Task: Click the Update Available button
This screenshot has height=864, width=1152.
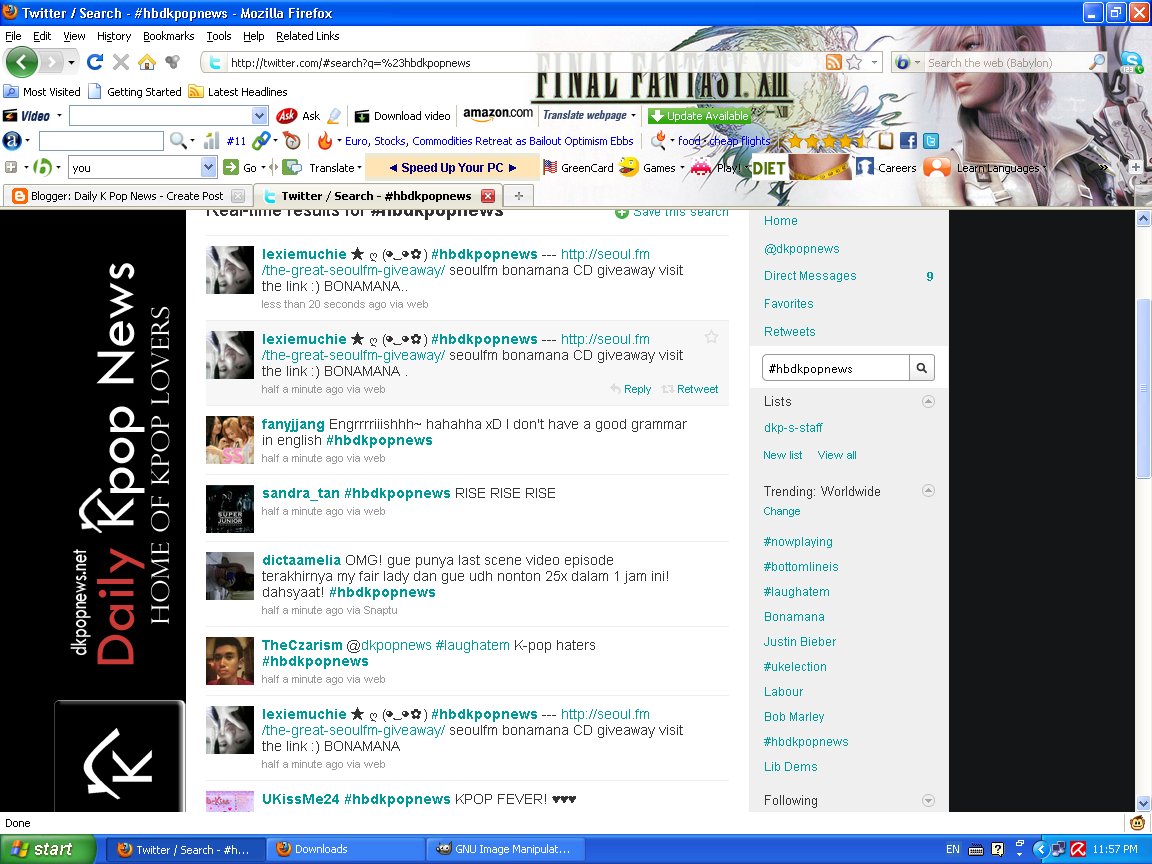Action: point(699,116)
